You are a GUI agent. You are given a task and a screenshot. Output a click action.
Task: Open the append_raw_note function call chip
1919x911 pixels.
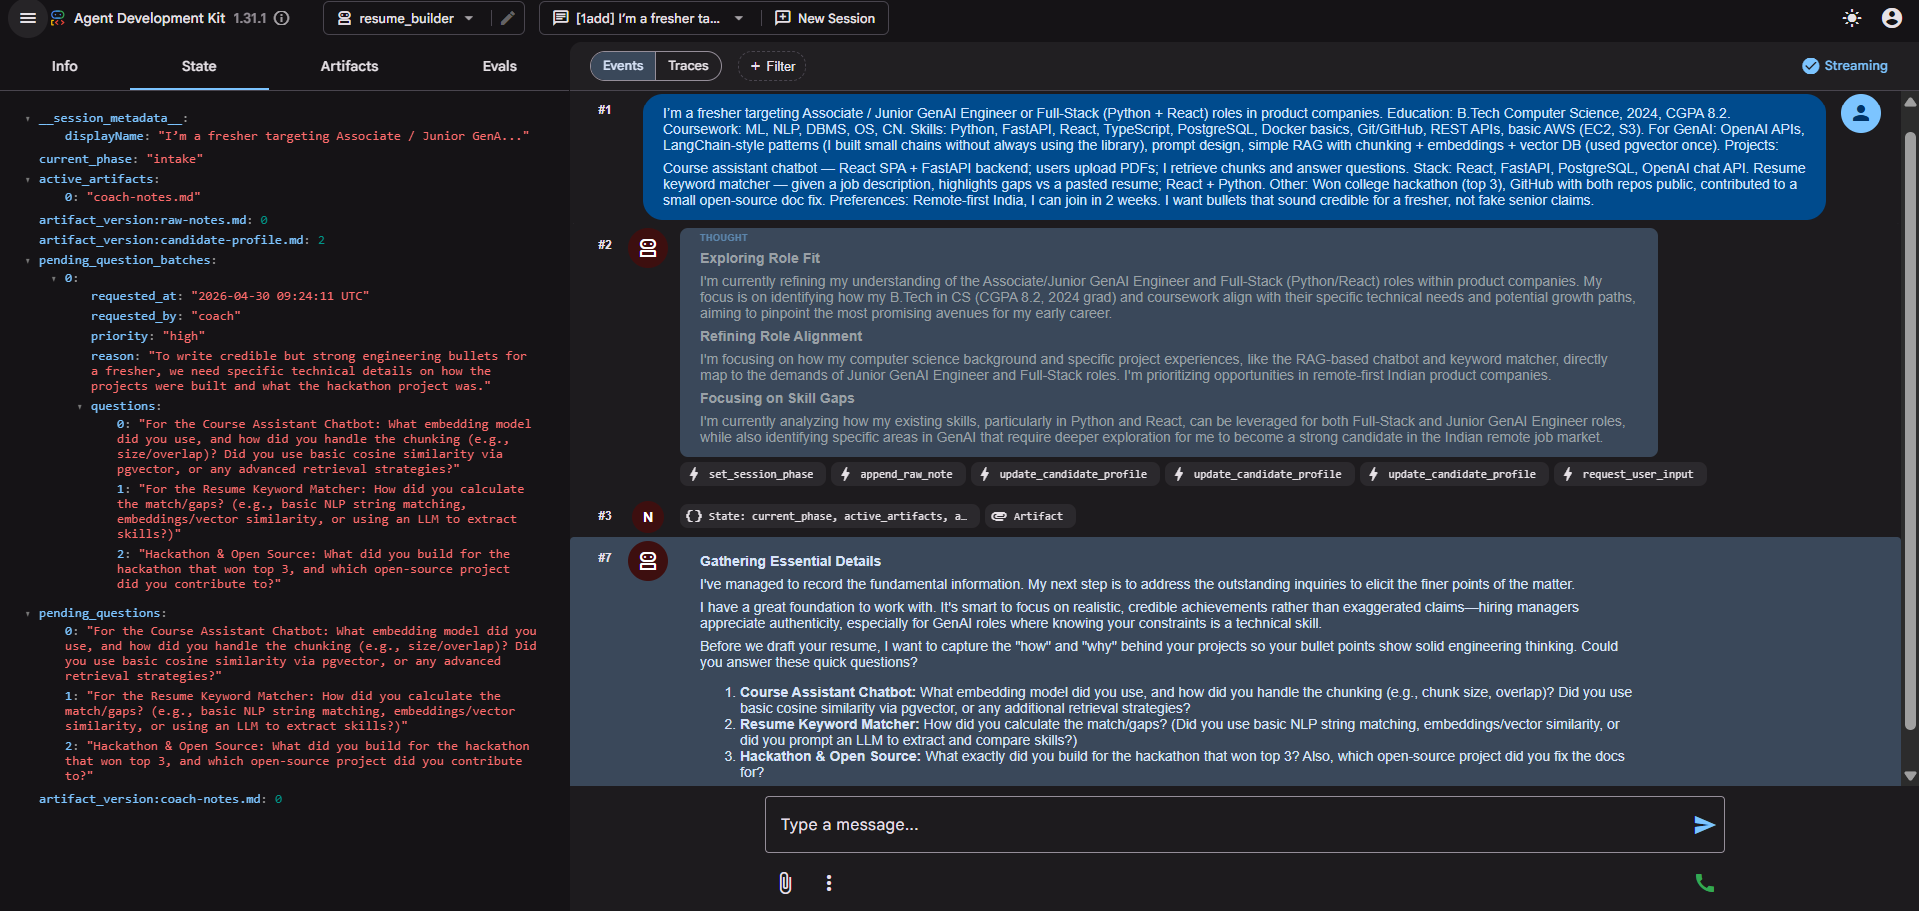point(897,474)
